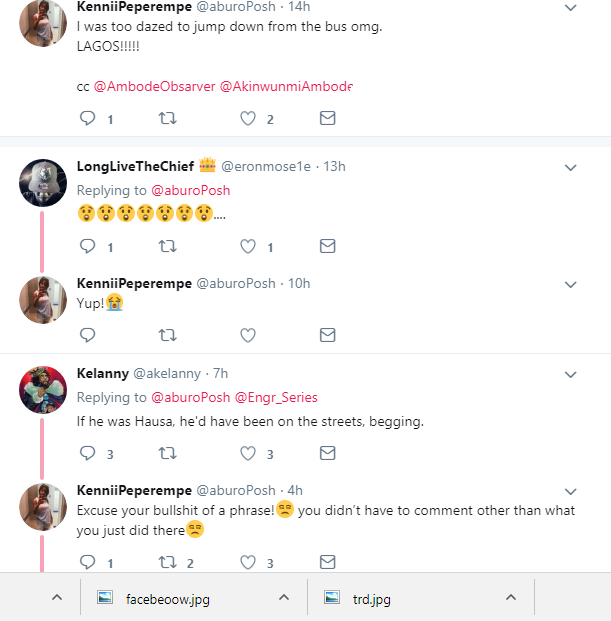The image size is (611, 621).
Task: Reply to Kelanny's tweet about Hausa
Action: point(87,453)
